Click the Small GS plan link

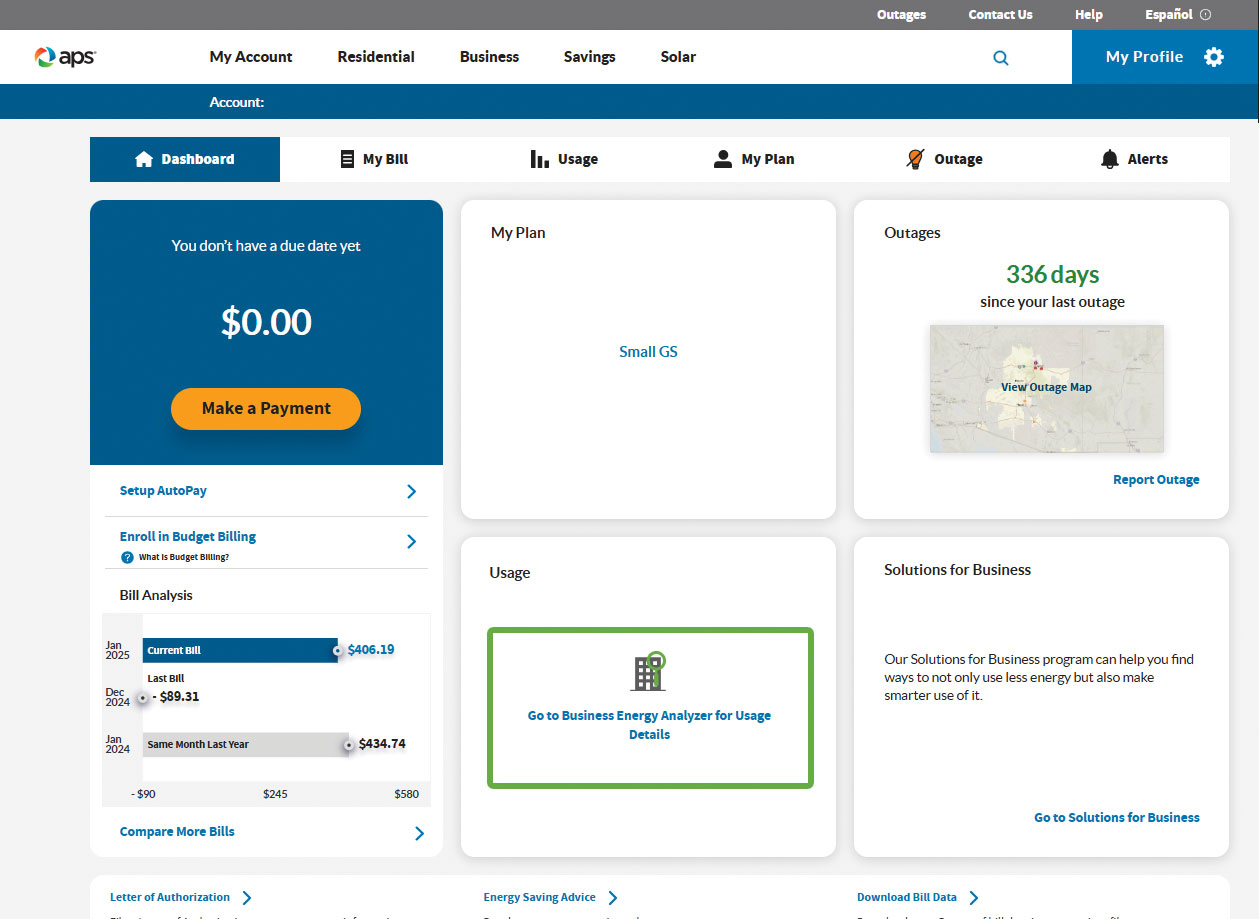click(x=648, y=352)
